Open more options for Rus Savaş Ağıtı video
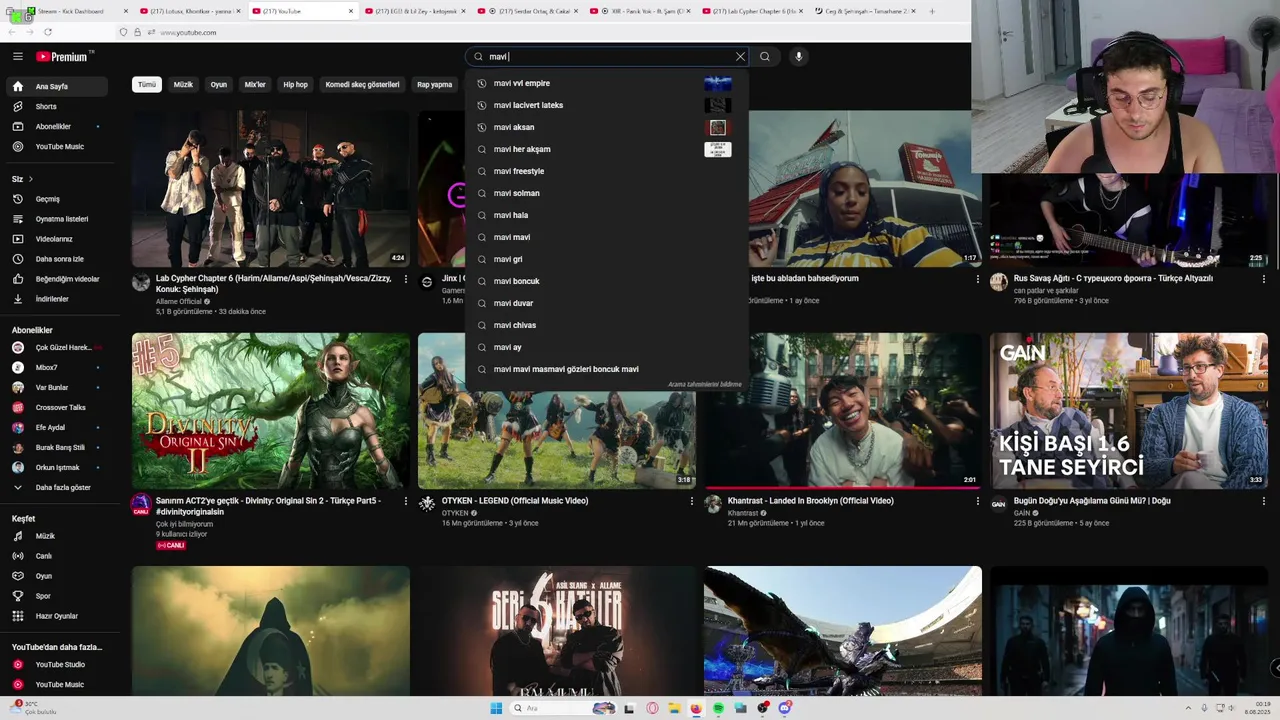 tap(1263, 280)
